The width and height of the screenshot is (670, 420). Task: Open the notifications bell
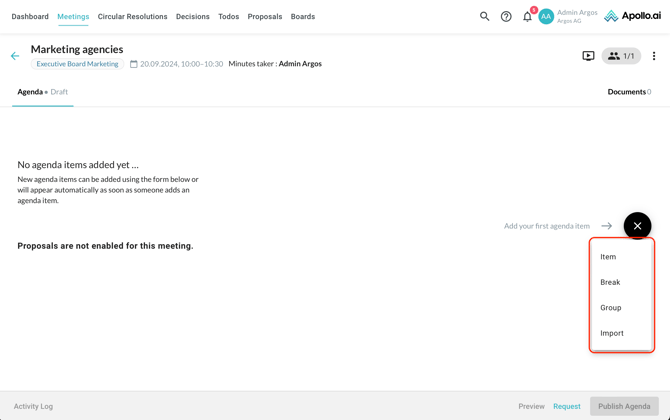coord(527,16)
